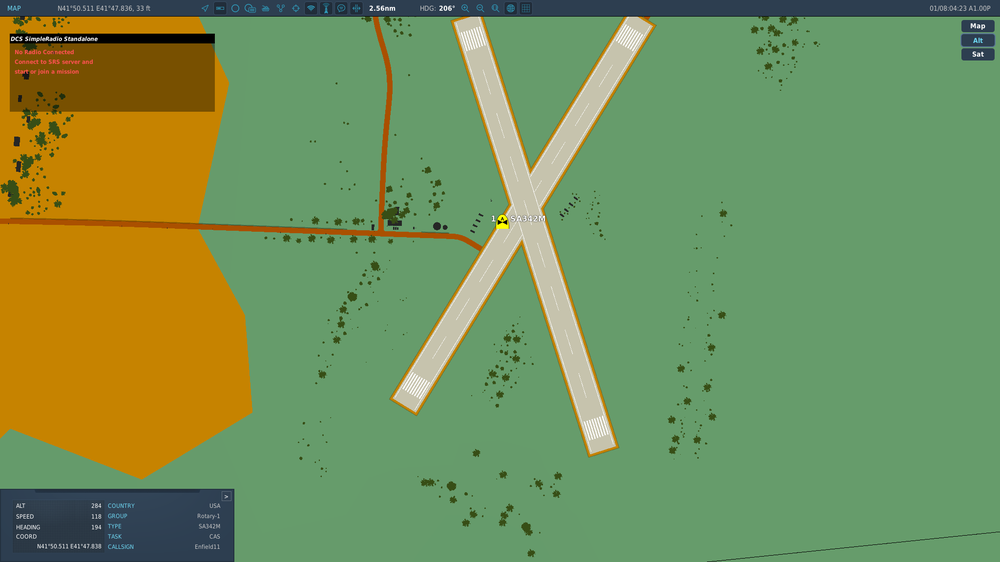The width and height of the screenshot is (1000, 562).
Task: Click the four-arrow pan map icon
Action: [357, 8]
